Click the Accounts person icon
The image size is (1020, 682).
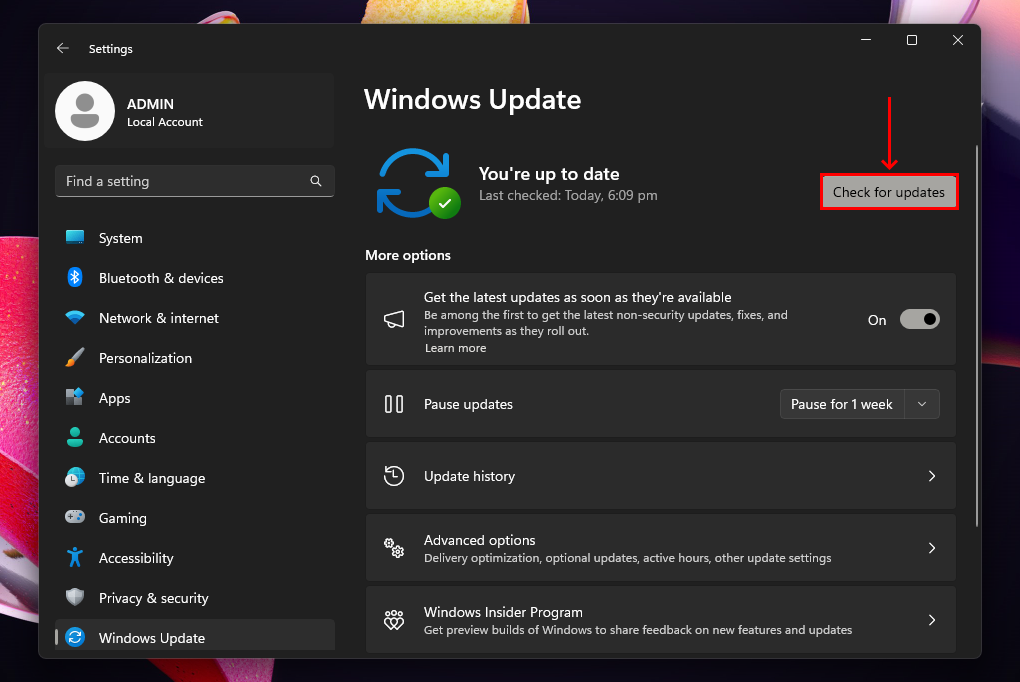pos(75,437)
